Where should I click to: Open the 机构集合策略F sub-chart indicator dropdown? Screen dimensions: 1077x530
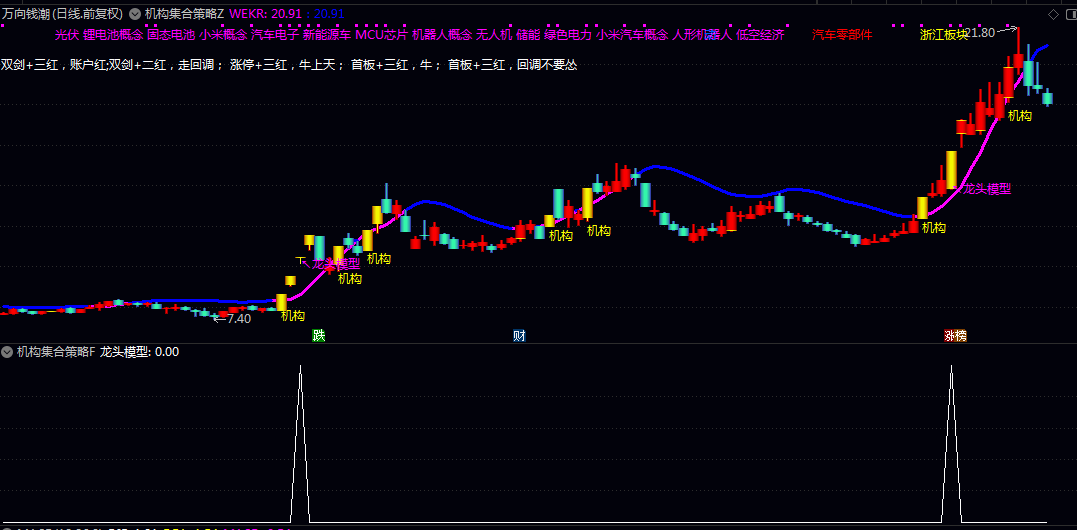(7, 352)
